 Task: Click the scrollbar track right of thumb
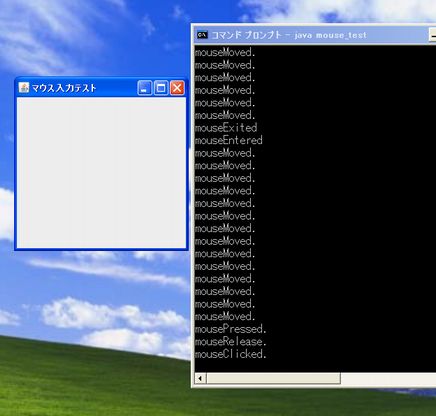pos(388,378)
